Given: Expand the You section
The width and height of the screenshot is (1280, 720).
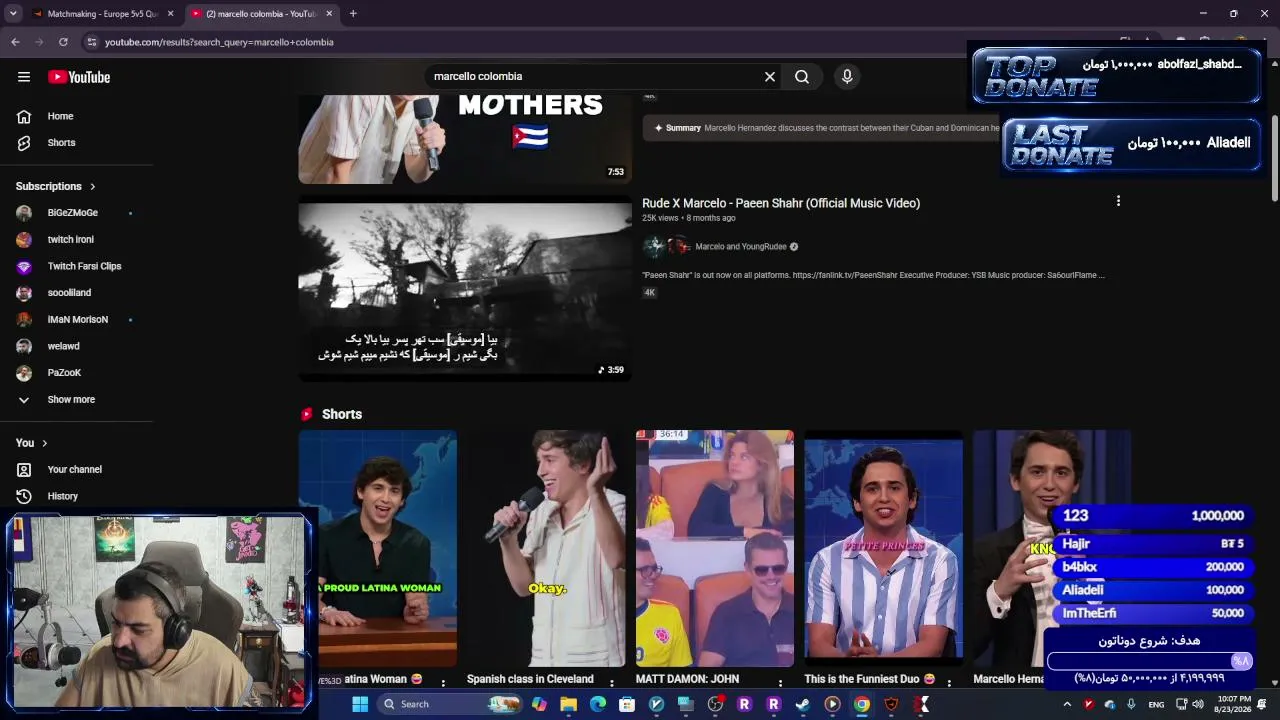Looking at the screenshot, I should coord(32,443).
